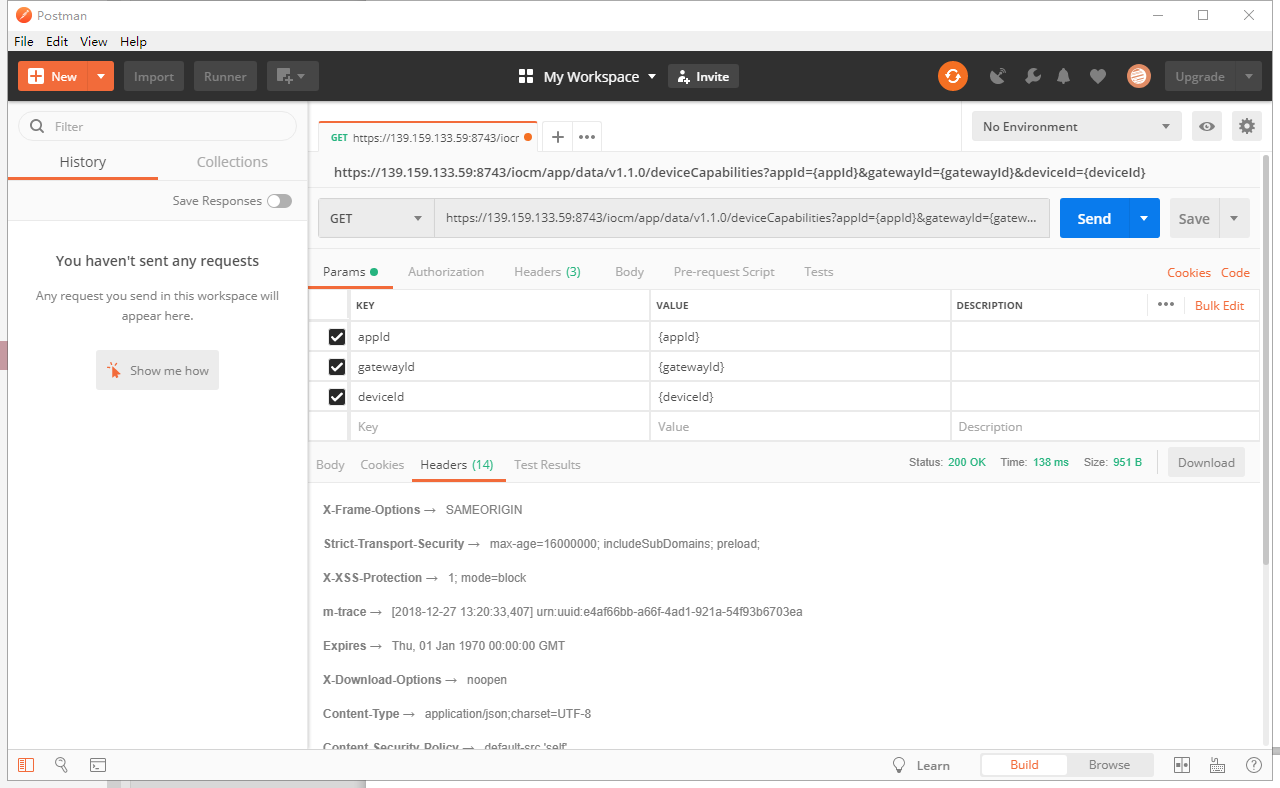
Task: Click the Import button
Action: tap(154, 76)
